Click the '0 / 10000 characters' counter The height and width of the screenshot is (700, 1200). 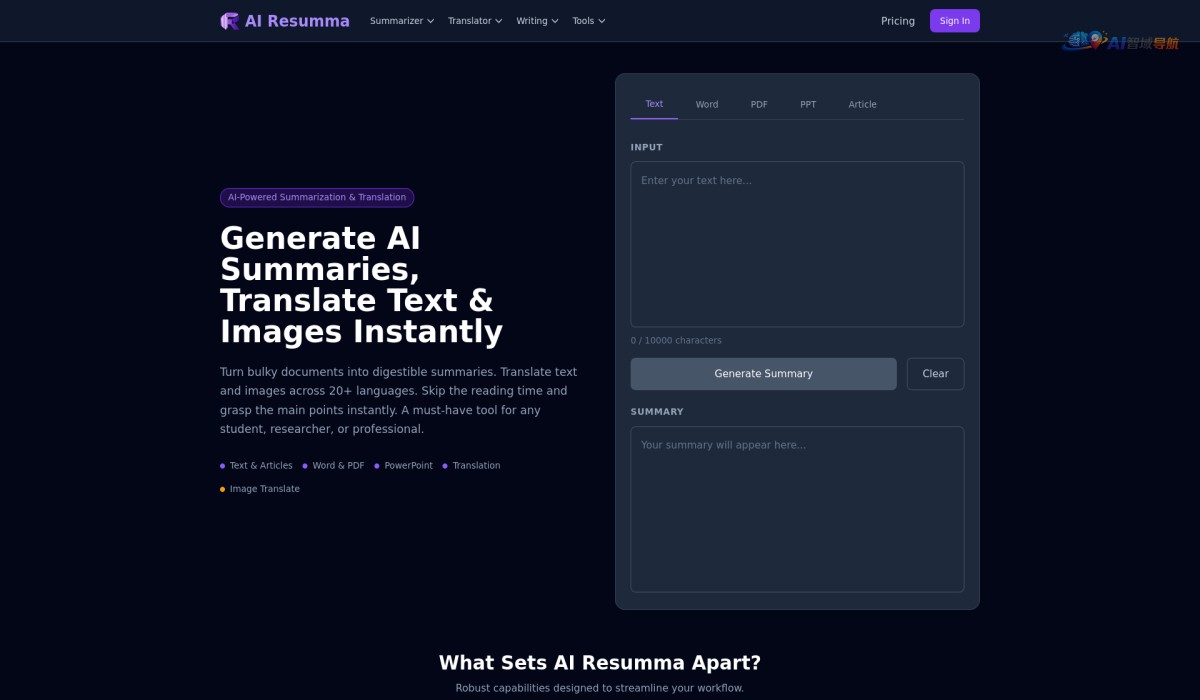pos(676,340)
